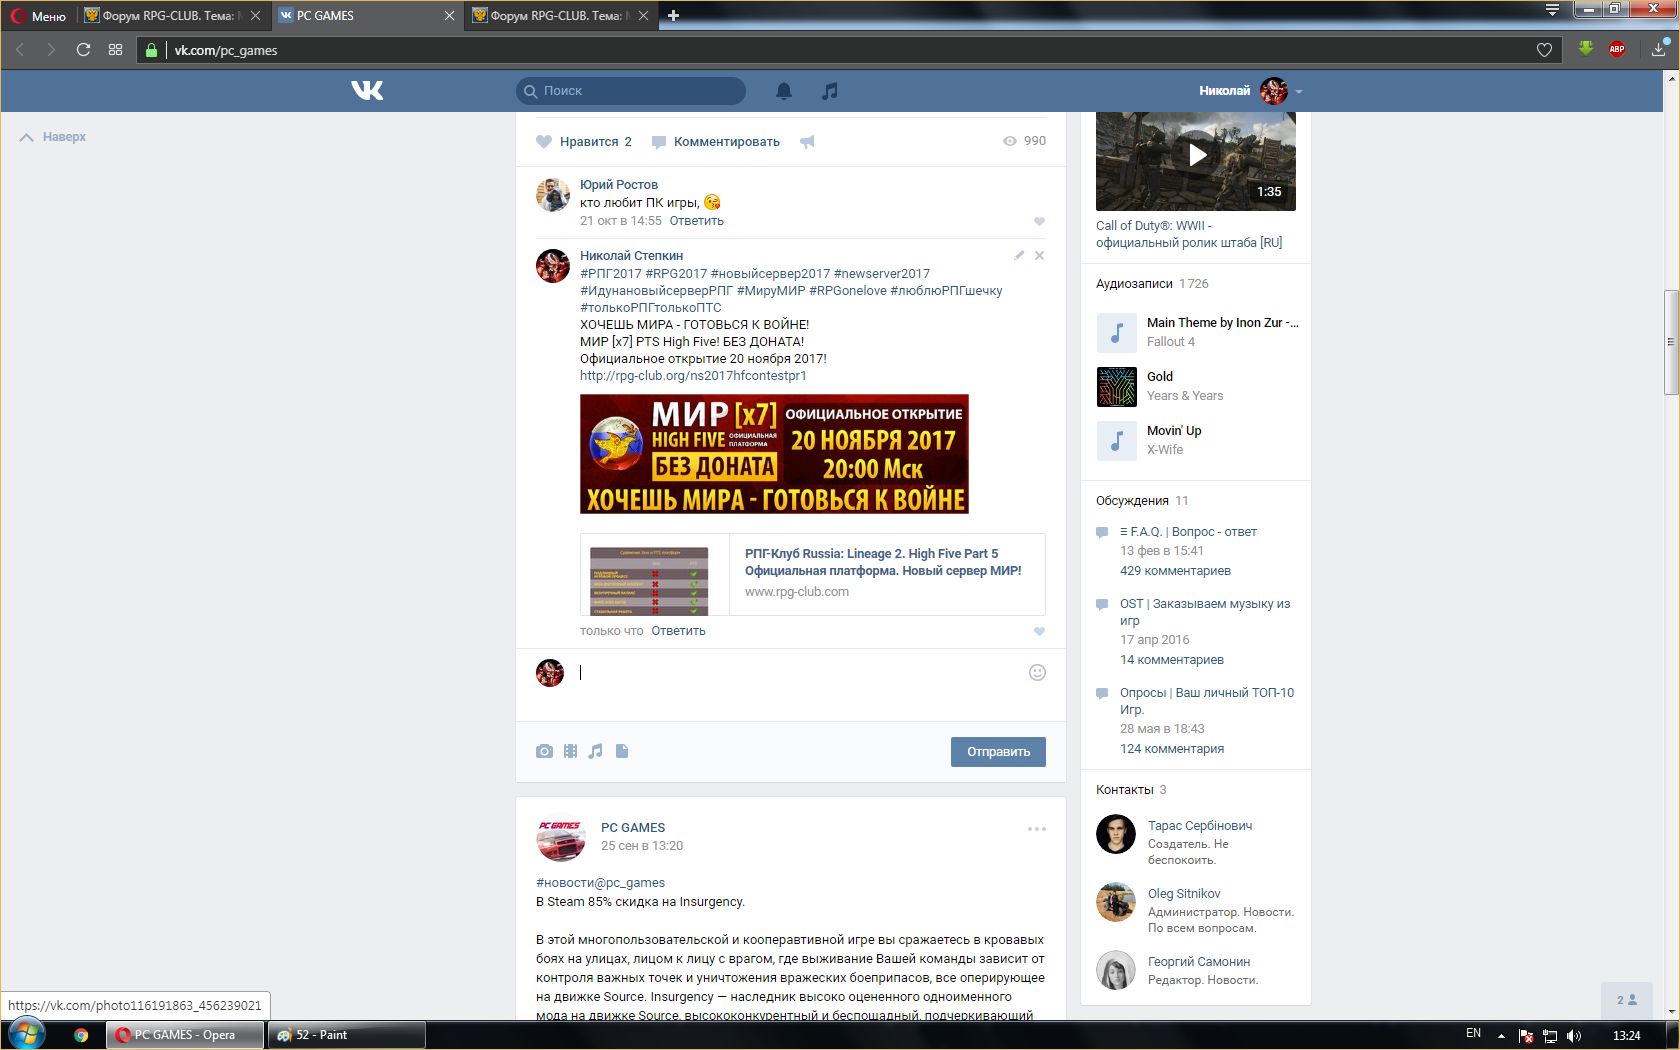Open the Windows Start menu
The height and width of the screenshot is (1050, 1680).
pyautogui.click(x=26, y=1034)
